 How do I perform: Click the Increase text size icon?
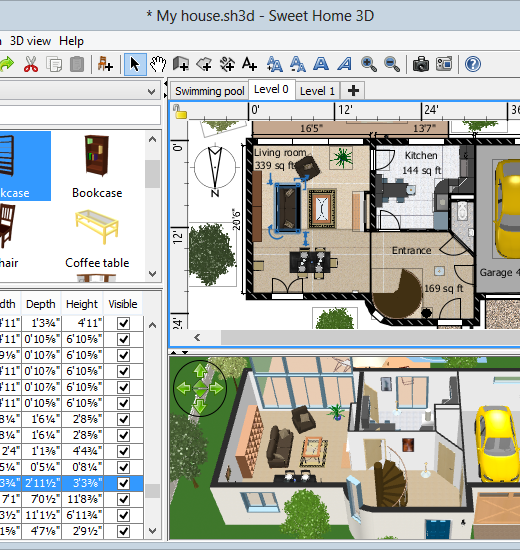[x=274, y=65]
